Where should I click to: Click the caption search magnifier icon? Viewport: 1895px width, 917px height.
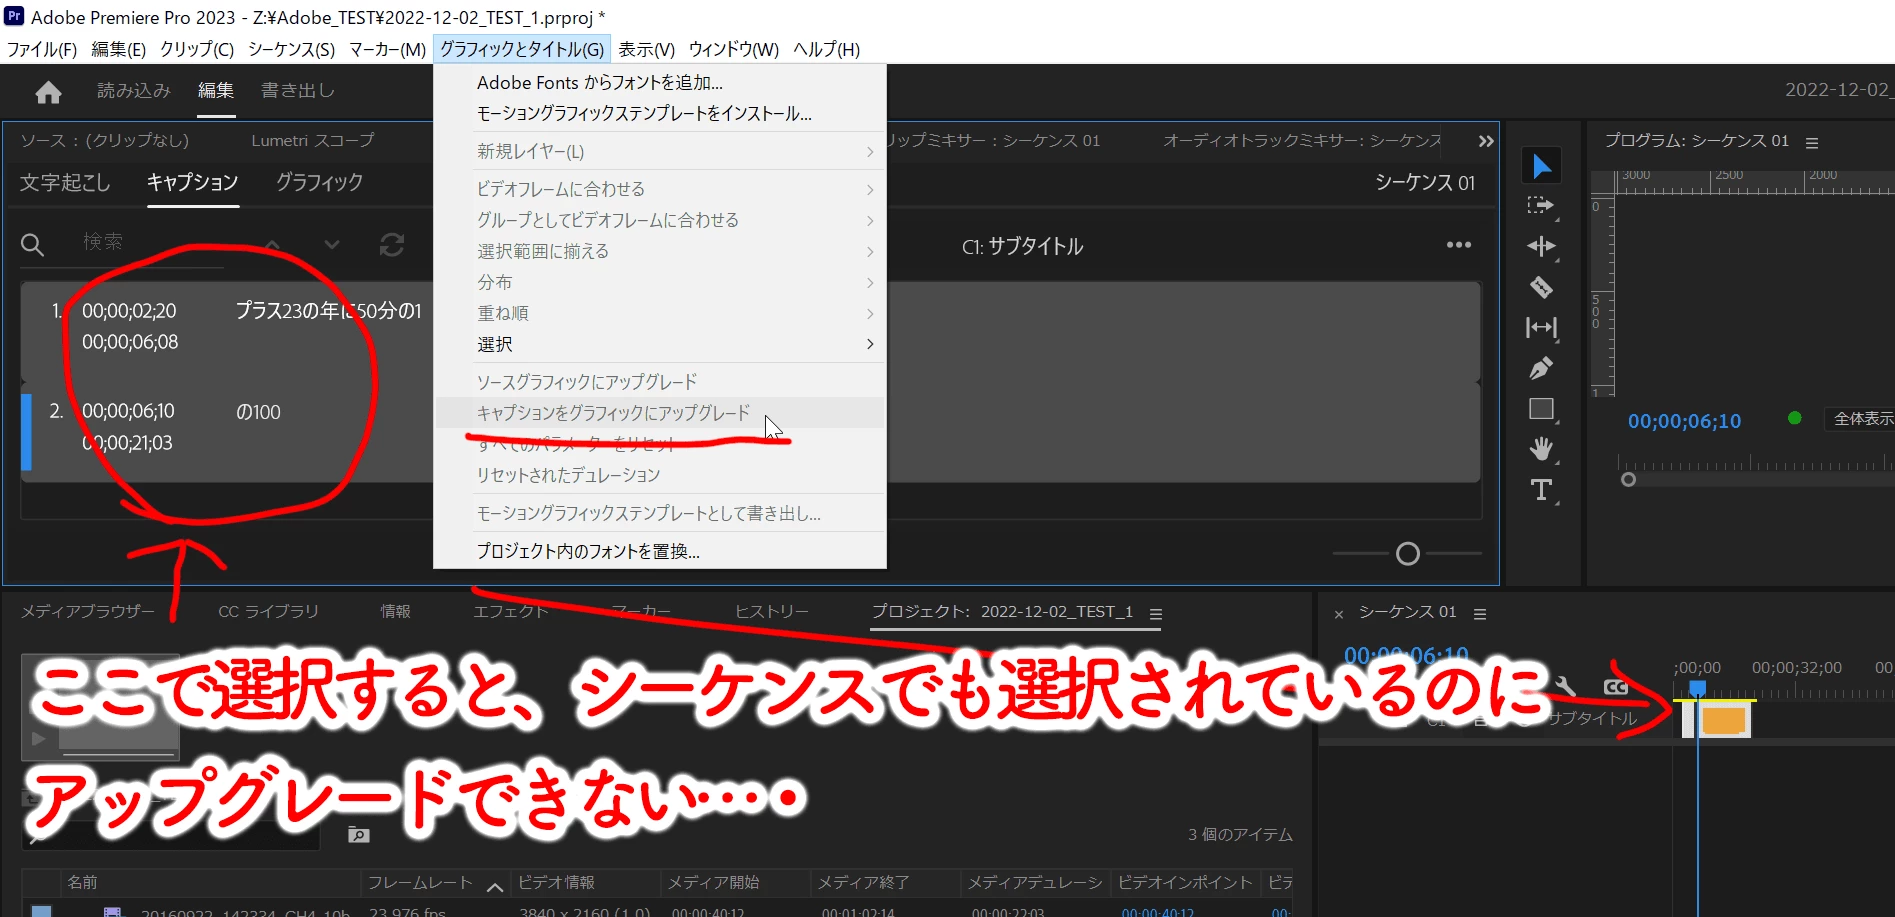click(32, 244)
